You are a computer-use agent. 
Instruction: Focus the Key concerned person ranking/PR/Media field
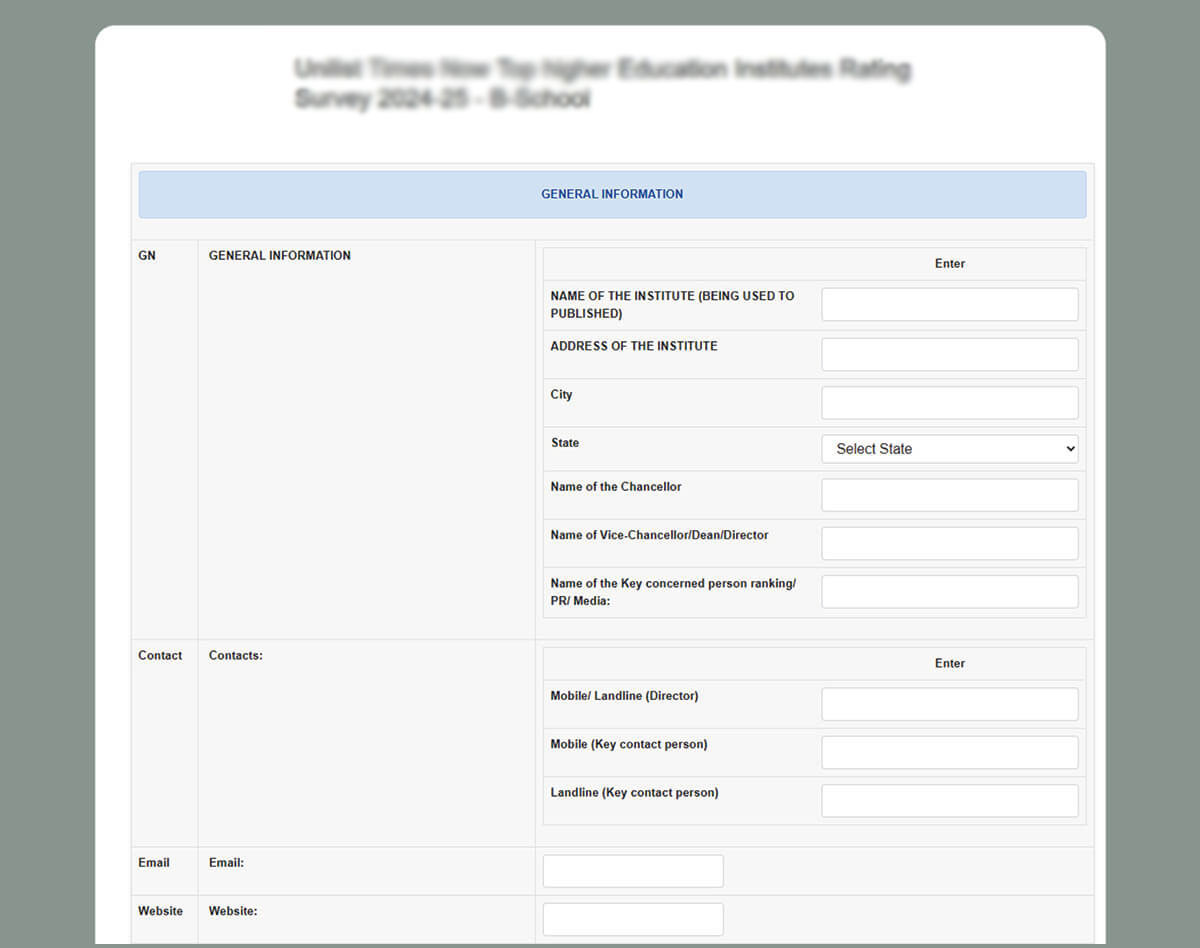point(949,592)
